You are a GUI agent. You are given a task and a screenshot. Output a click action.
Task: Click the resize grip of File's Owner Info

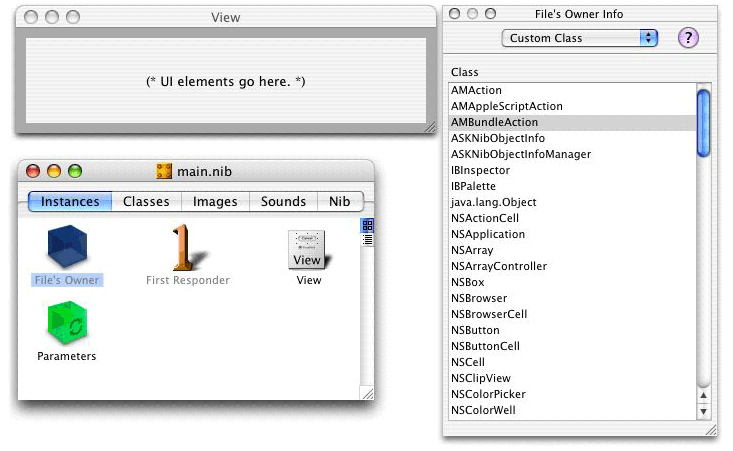pyautogui.click(x=711, y=430)
